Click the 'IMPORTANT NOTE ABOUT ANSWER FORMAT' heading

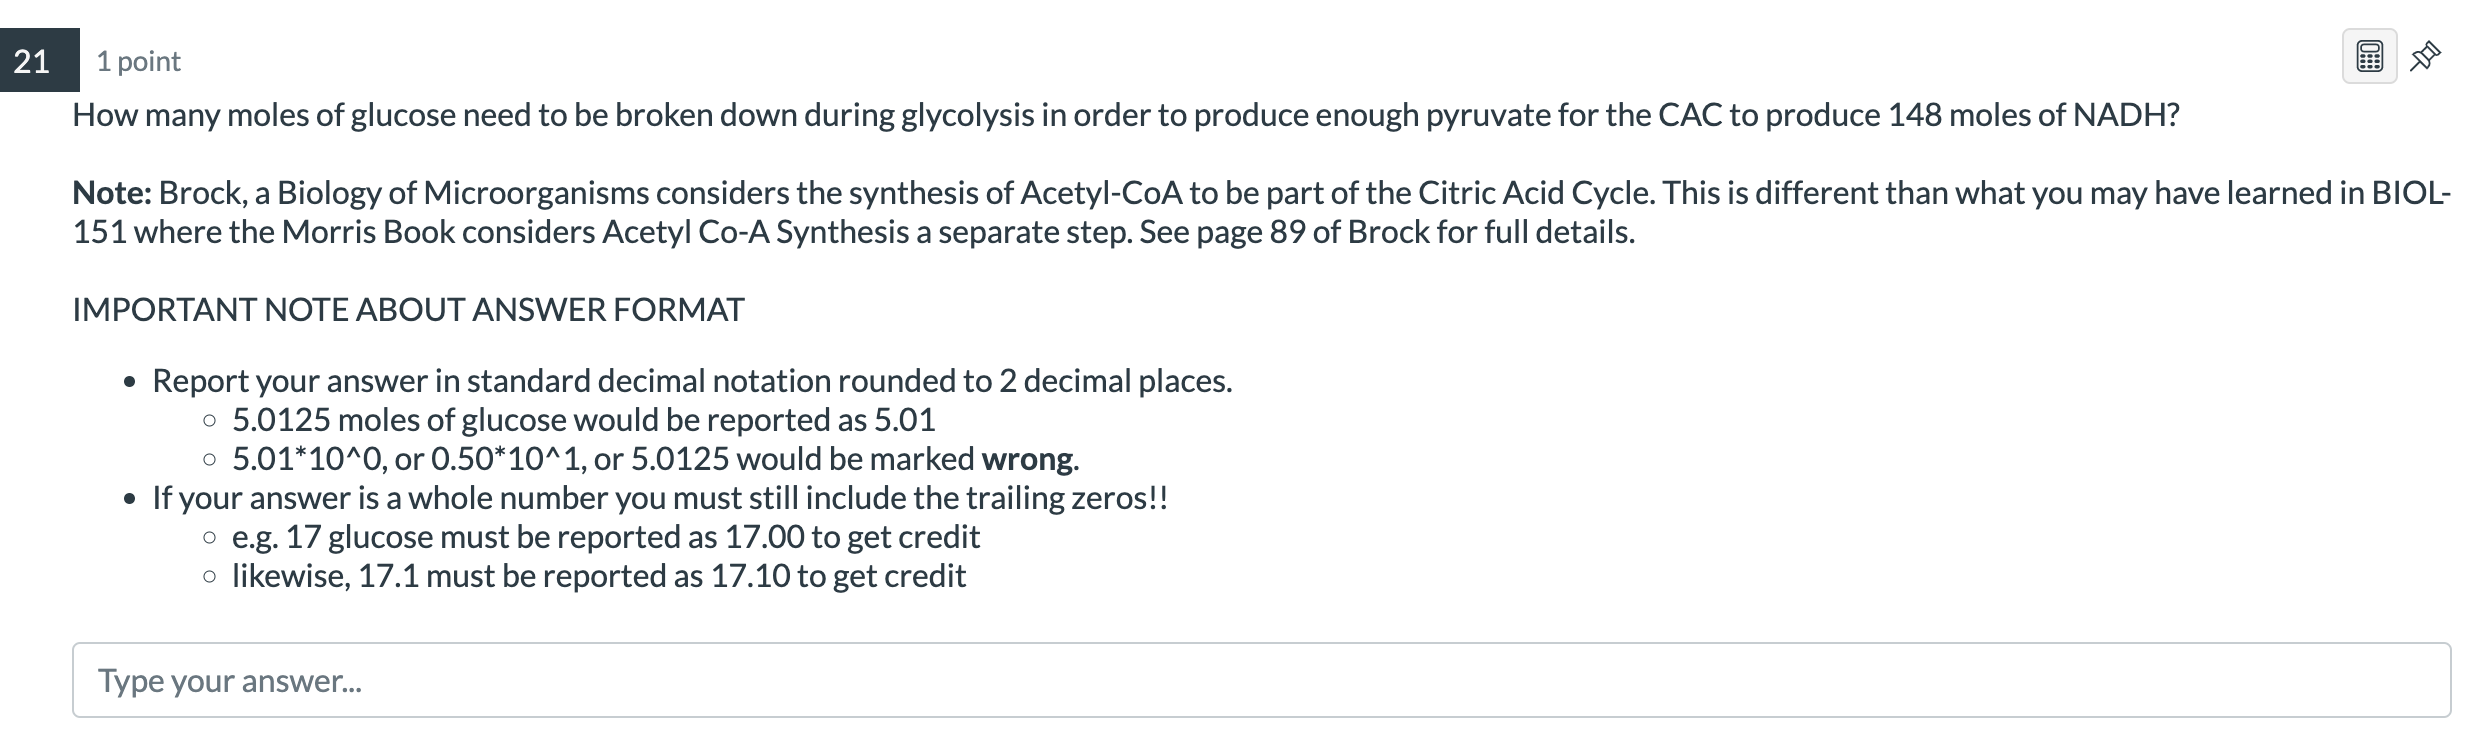[408, 309]
